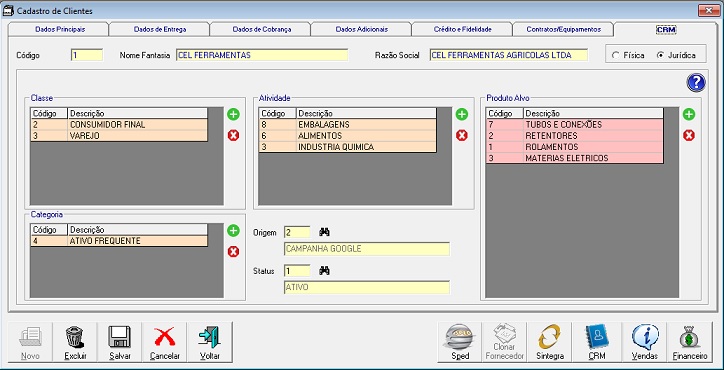Click window icon in Cadastro de Clientes title
Viewport: 724px width, 370px height.
point(8,10)
